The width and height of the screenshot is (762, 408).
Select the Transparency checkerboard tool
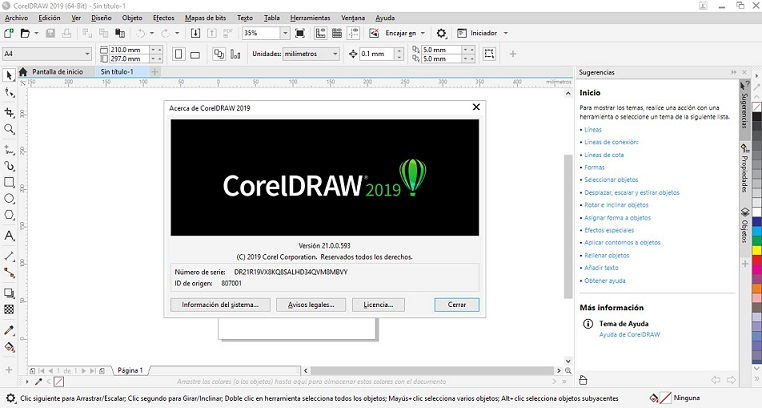click(x=9, y=309)
